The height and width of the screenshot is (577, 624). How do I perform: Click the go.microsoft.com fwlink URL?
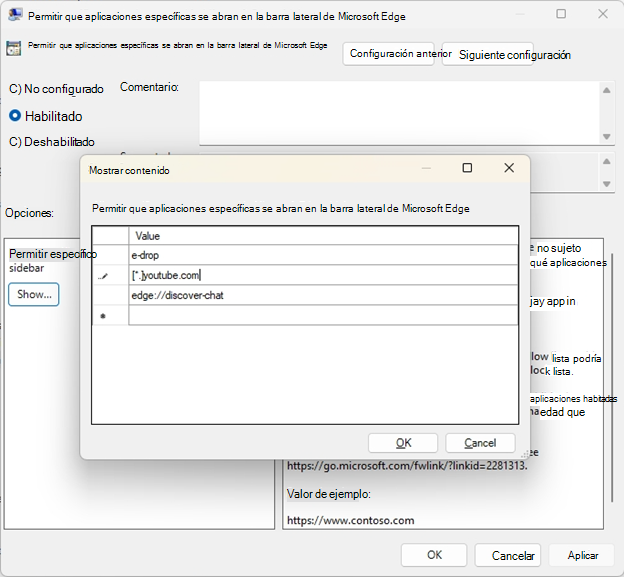pyautogui.click(x=407, y=466)
